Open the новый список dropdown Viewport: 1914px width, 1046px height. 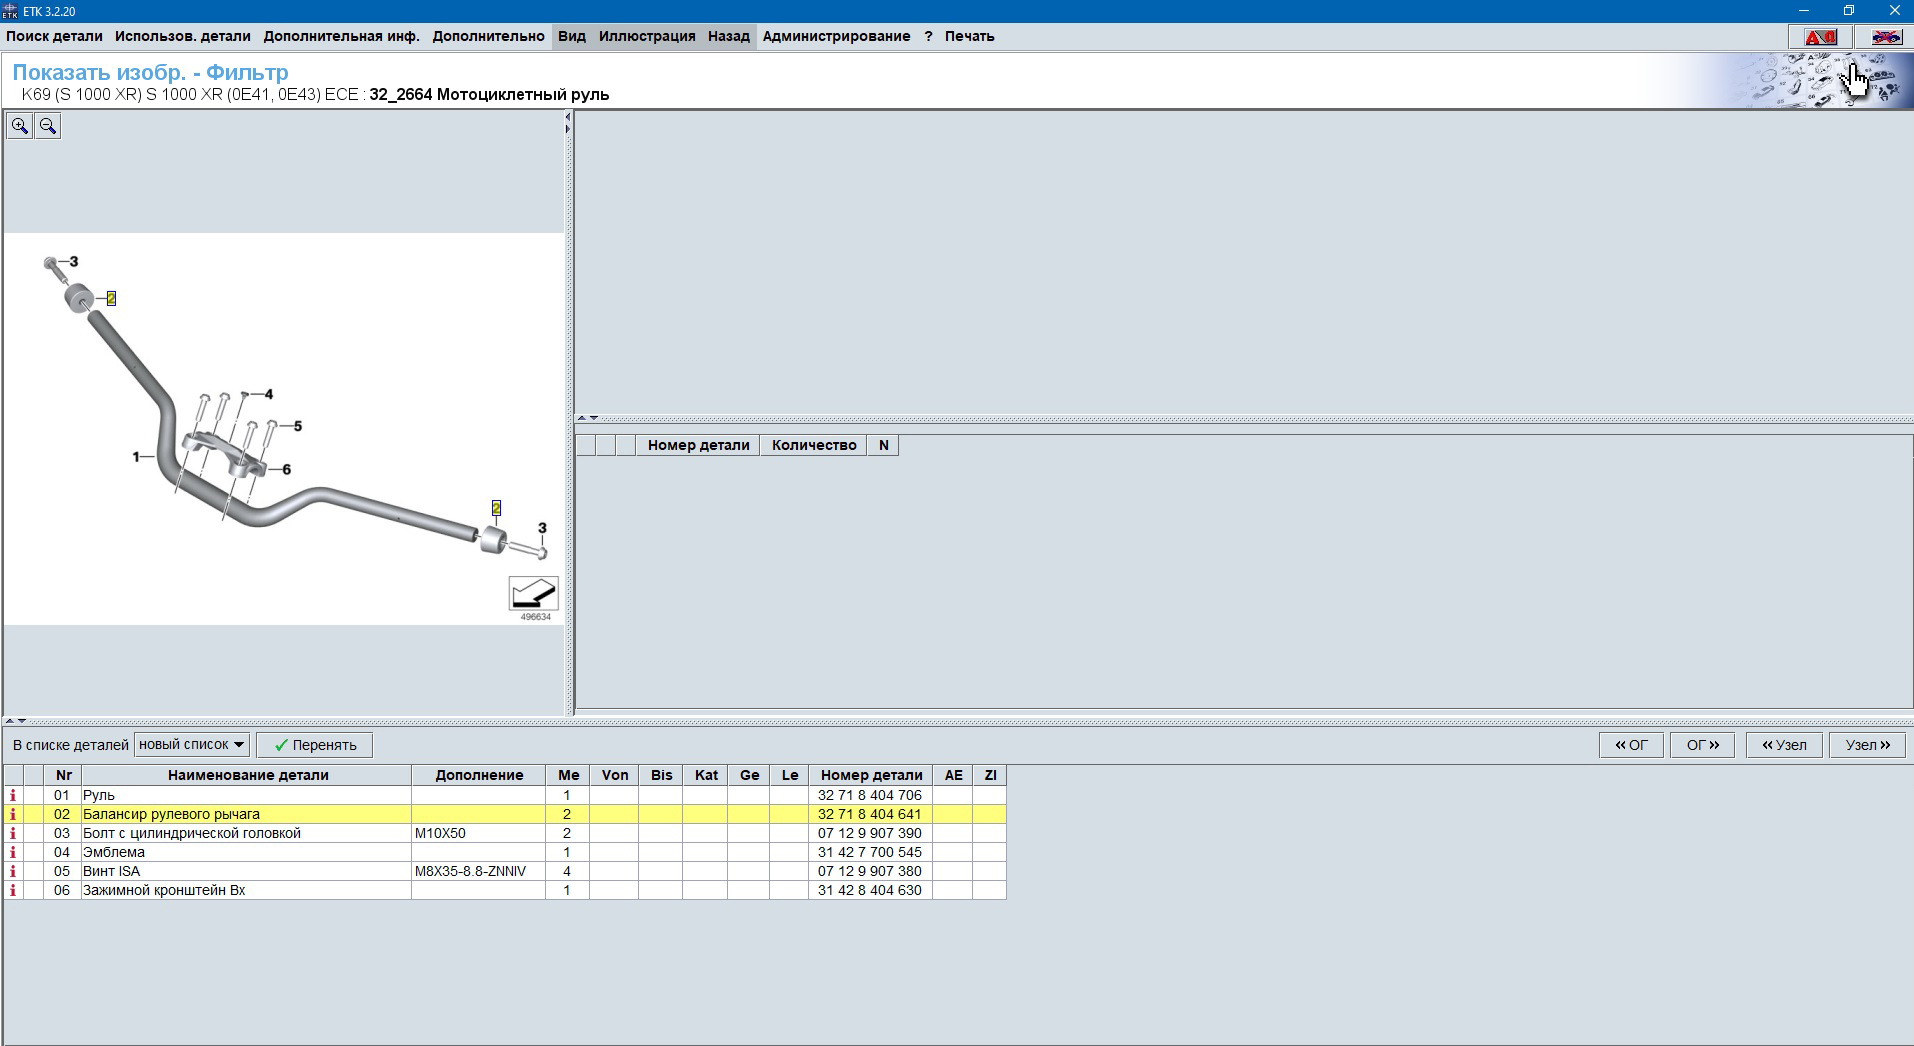[191, 745]
